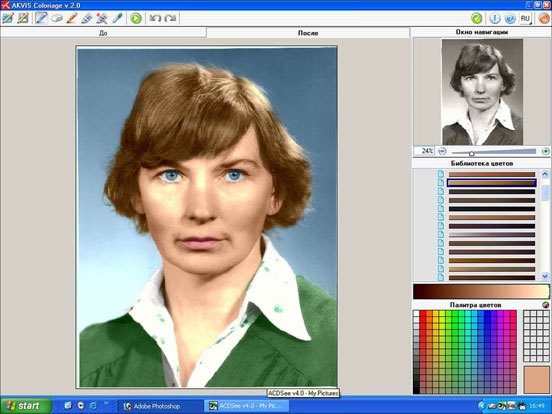Select the Eraser tool
Screen dimensions: 552x414
click(56, 18)
